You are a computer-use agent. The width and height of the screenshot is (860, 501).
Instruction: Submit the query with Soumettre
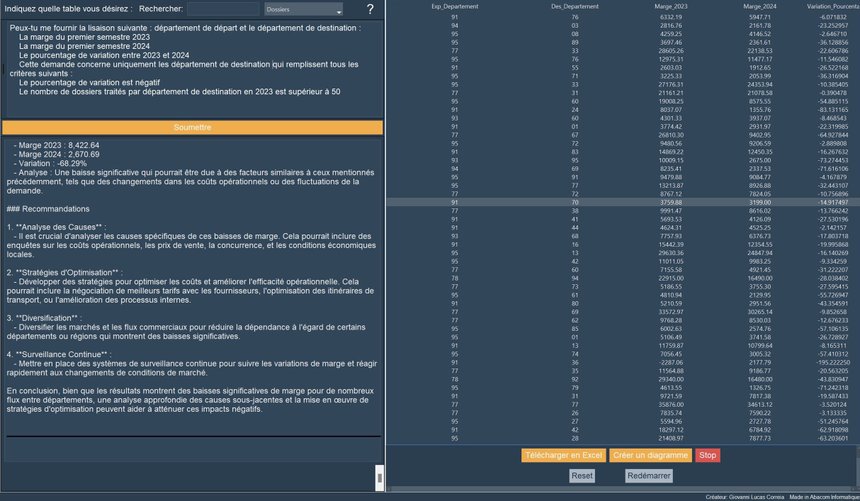tap(193, 127)
